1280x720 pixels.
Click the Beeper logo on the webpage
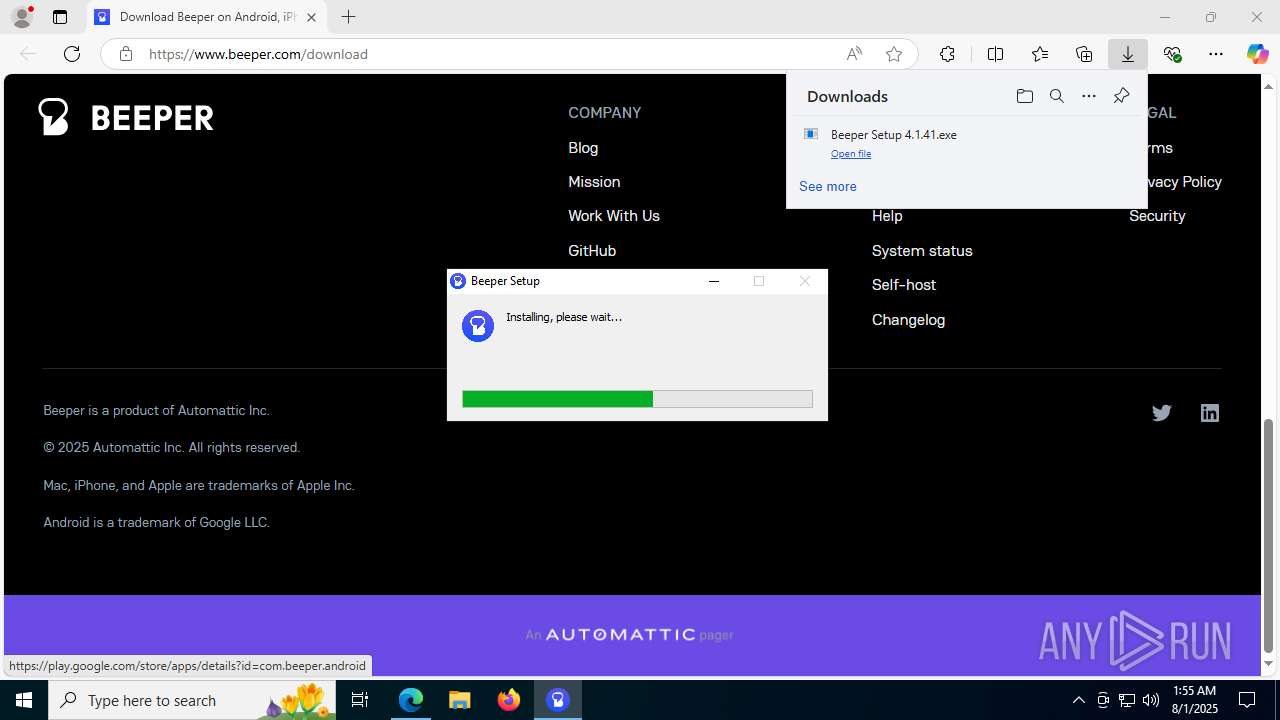point(126,117)
